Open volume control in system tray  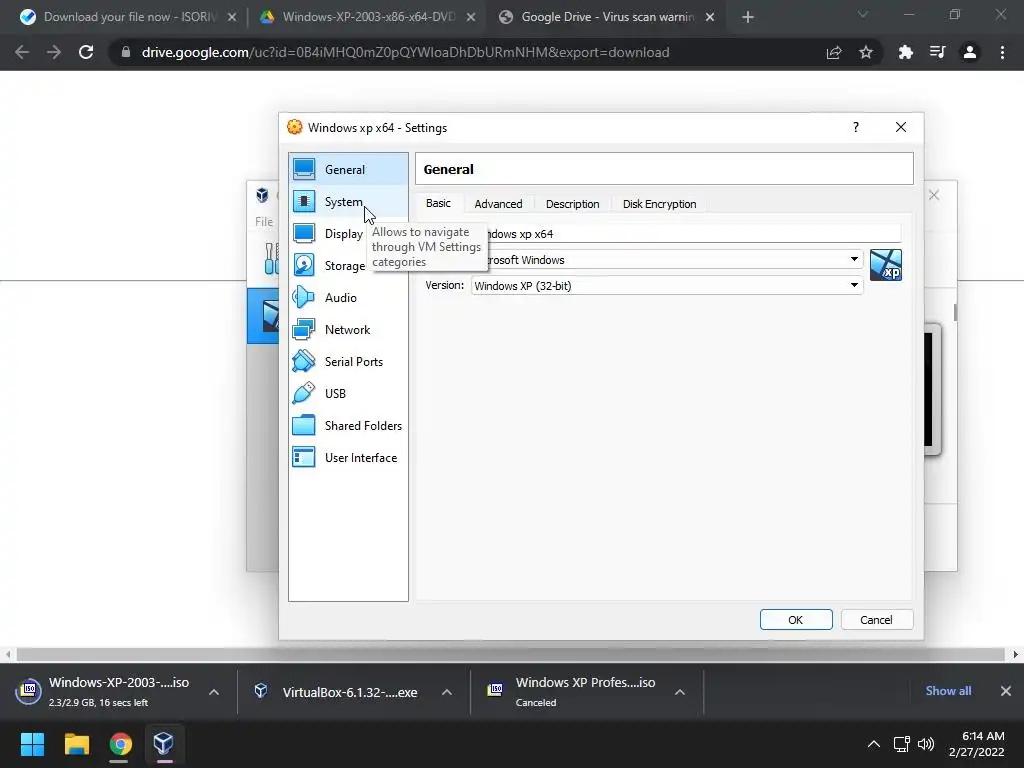926,744
